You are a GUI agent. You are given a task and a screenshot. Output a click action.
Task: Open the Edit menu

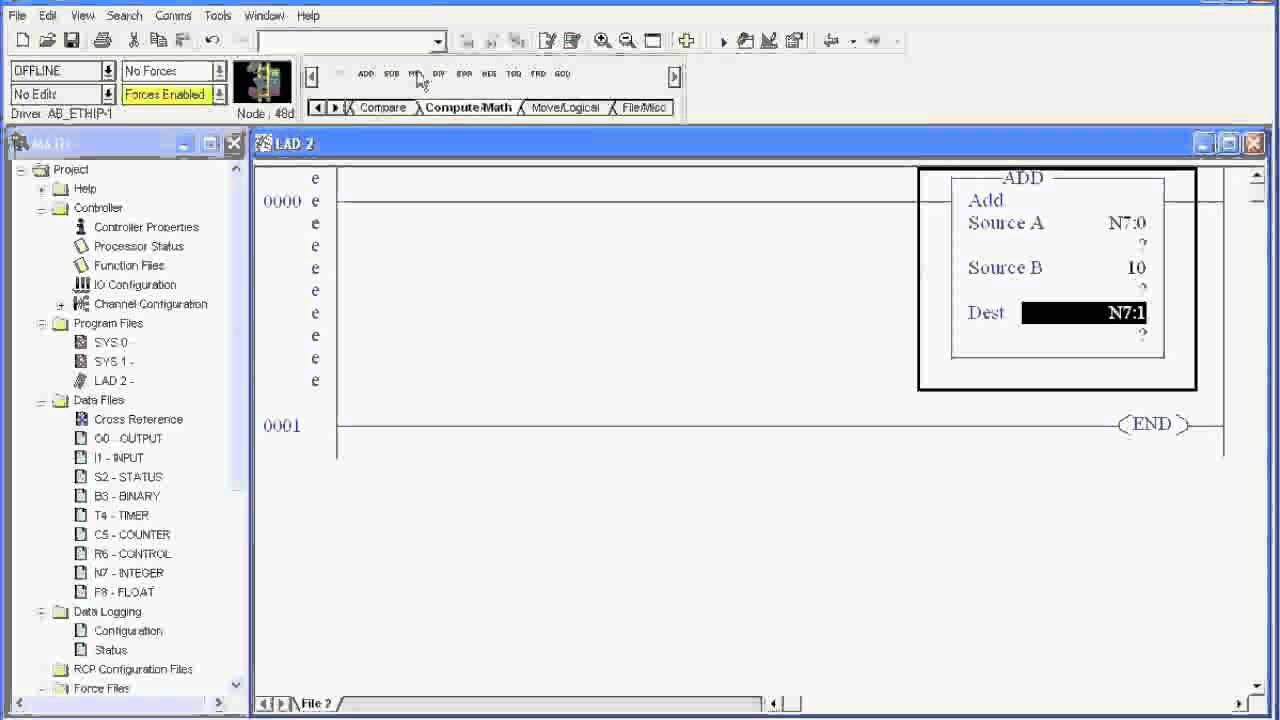[x=48, y=16]
